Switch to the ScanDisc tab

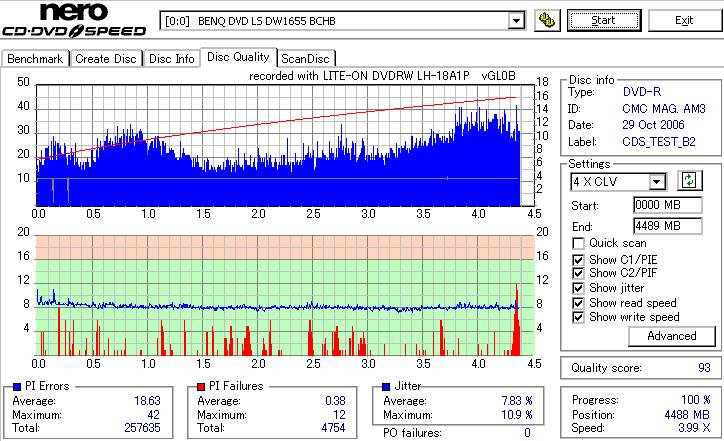[305, 59]
